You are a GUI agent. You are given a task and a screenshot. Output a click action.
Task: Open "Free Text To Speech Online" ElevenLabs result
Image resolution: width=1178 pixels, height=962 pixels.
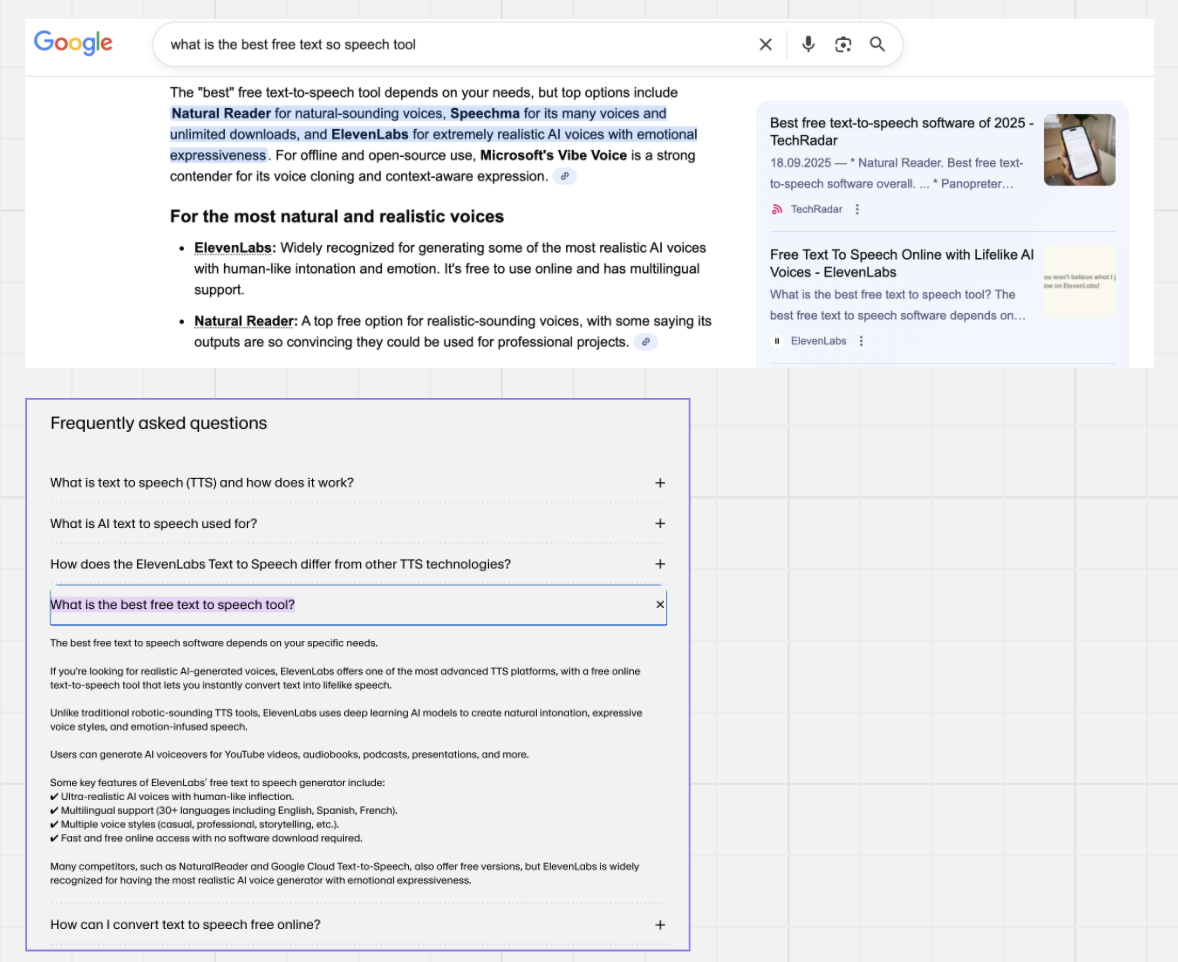coord(901,263)
